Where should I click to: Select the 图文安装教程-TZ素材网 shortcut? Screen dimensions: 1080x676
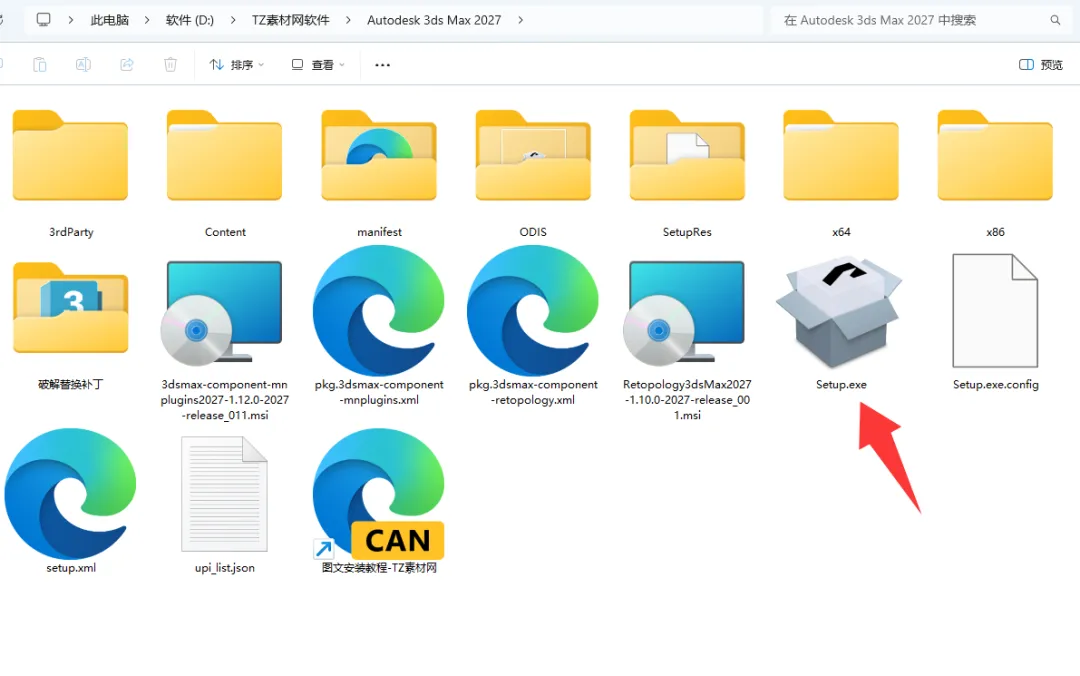[x=379, y=494]
